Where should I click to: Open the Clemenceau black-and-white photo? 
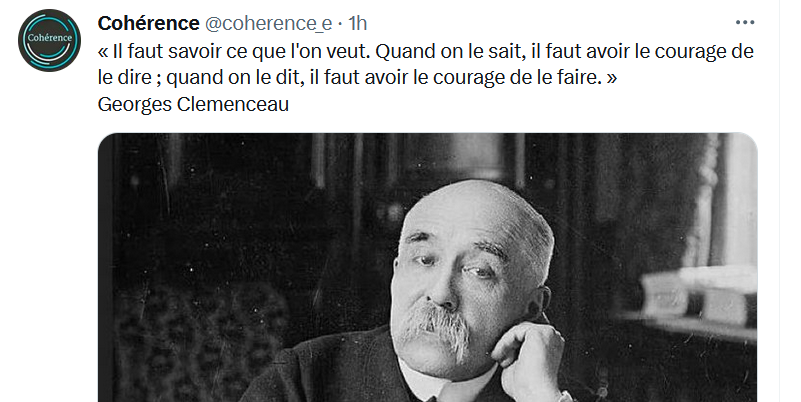coord(428,268)
